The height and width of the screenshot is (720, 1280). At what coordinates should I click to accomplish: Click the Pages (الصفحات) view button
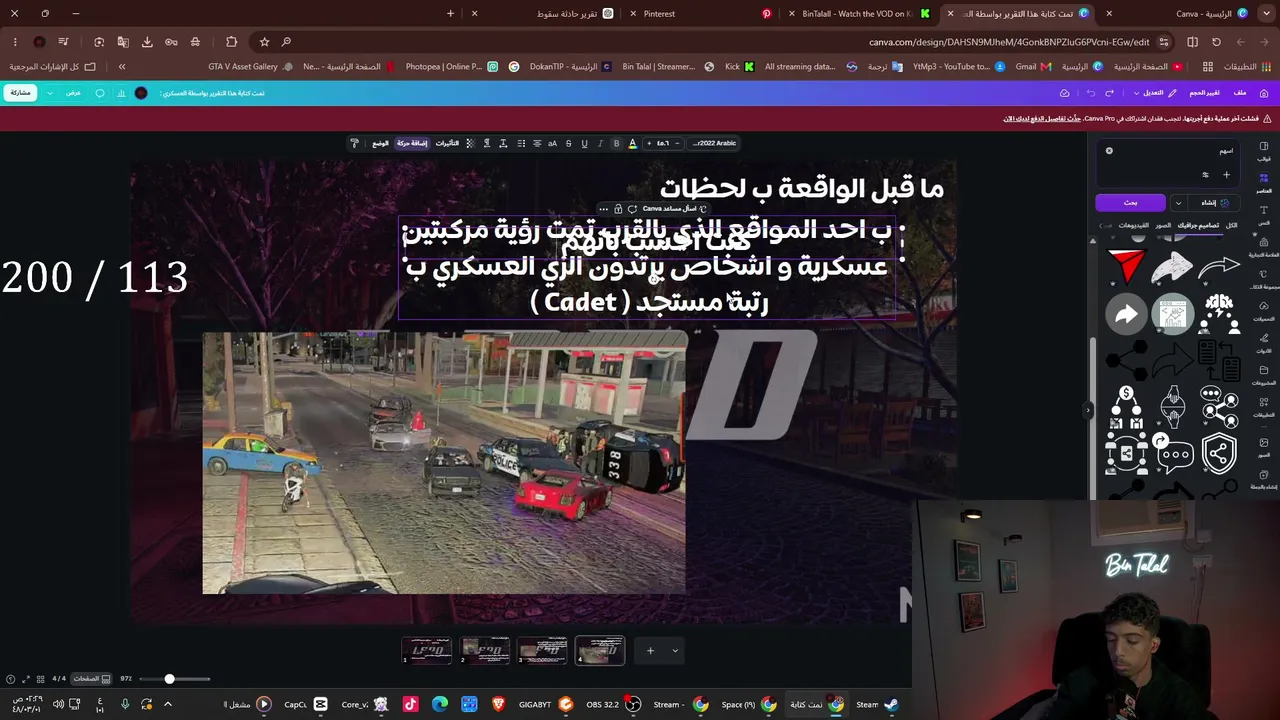click(91, 679)
